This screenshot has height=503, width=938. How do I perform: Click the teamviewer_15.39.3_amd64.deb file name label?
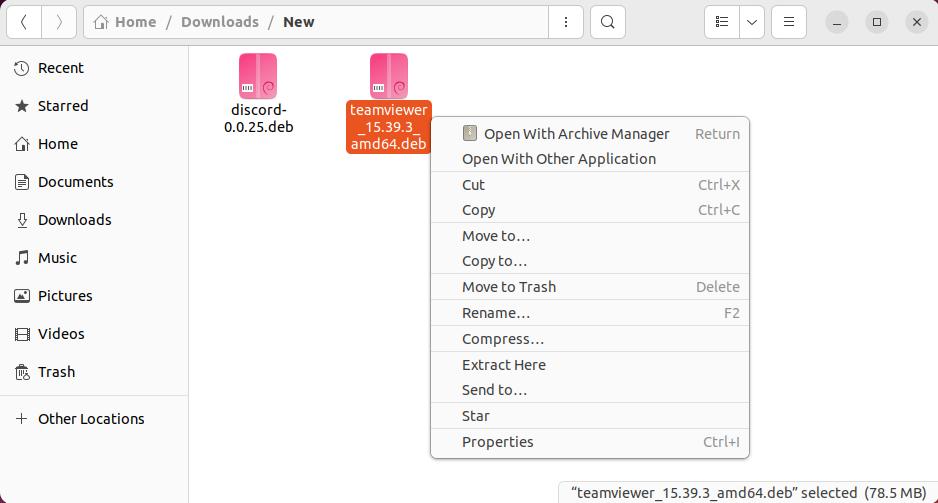[x=389, y=127]
